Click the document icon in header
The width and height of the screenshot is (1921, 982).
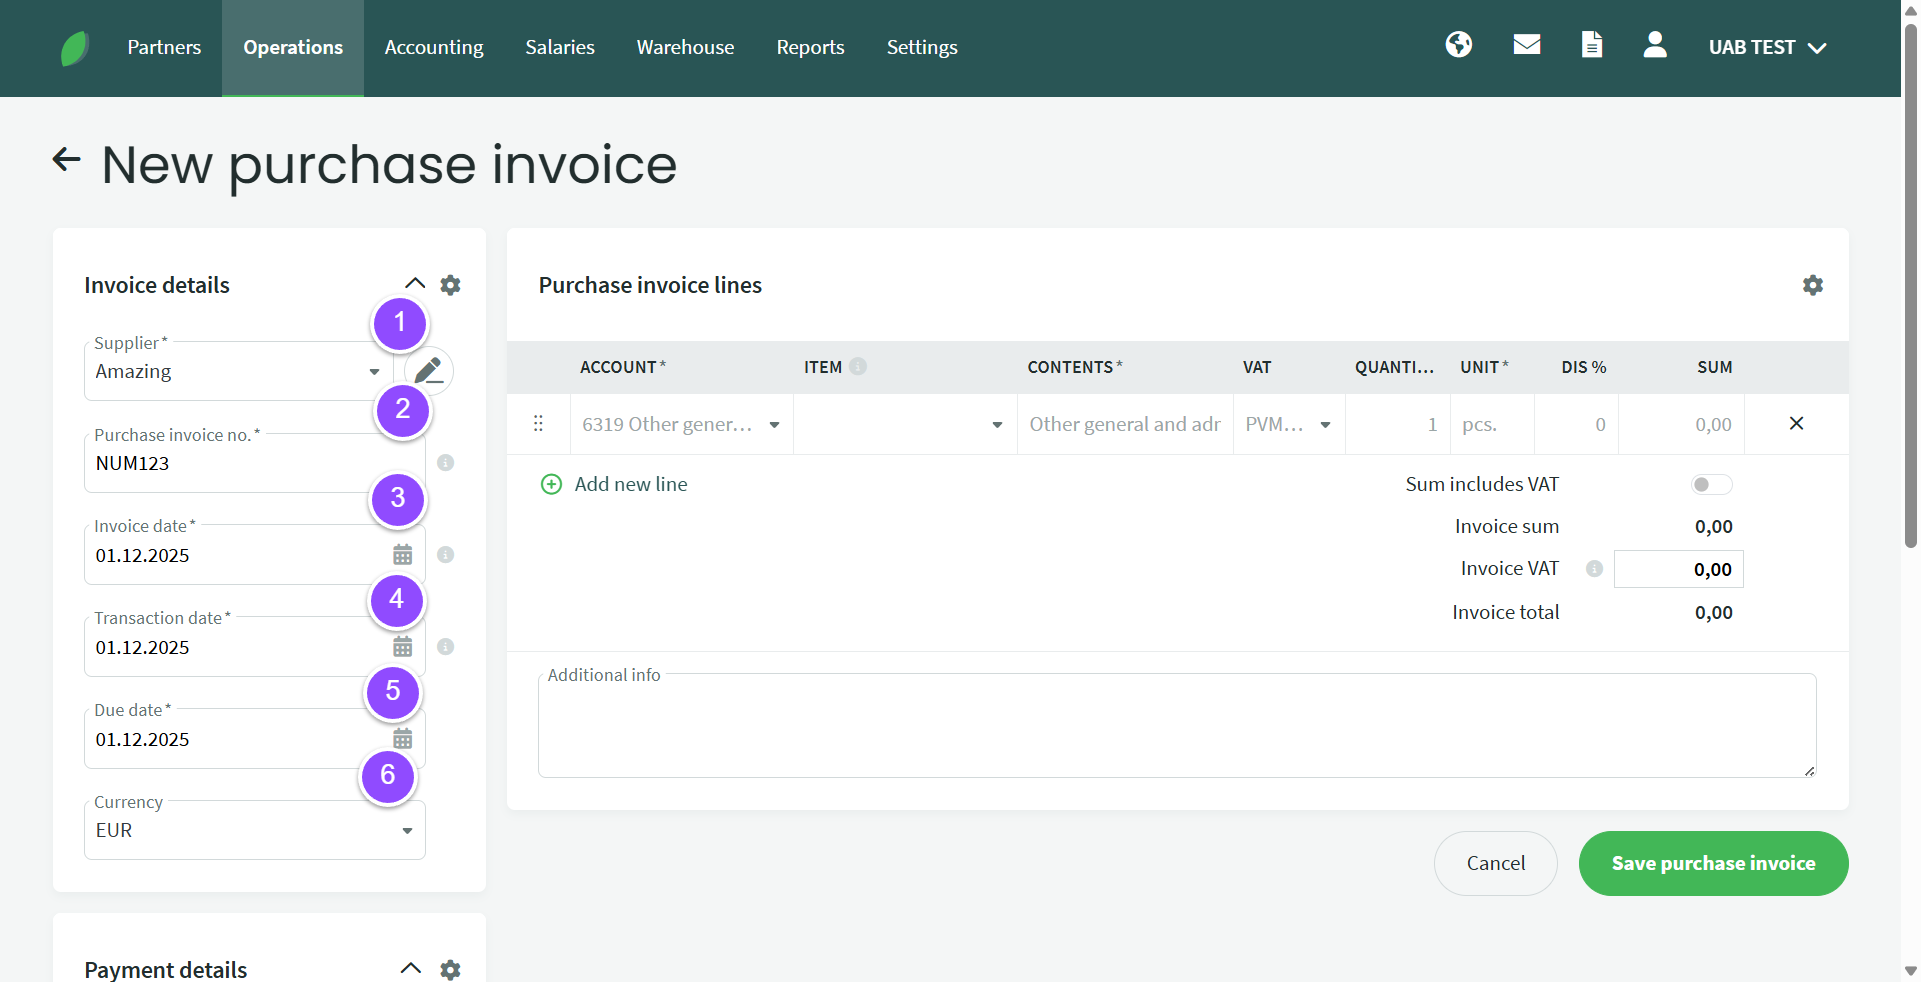1591,45
